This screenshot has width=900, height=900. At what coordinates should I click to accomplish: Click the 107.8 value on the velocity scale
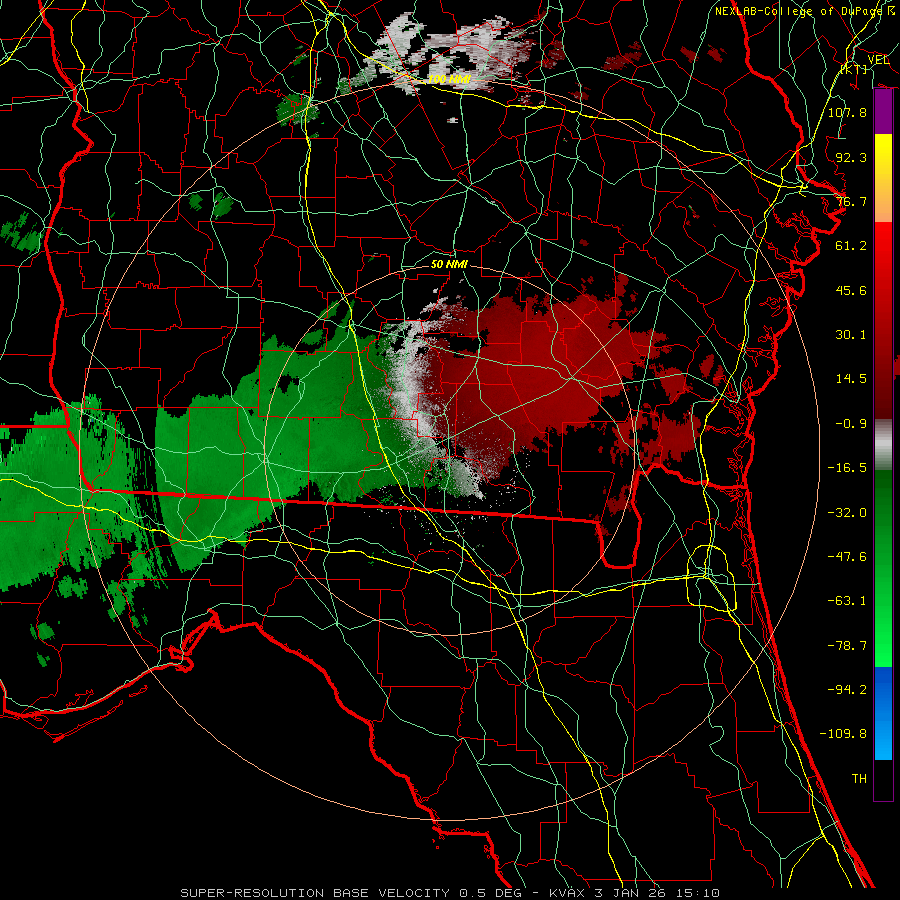tap(847, 112)
